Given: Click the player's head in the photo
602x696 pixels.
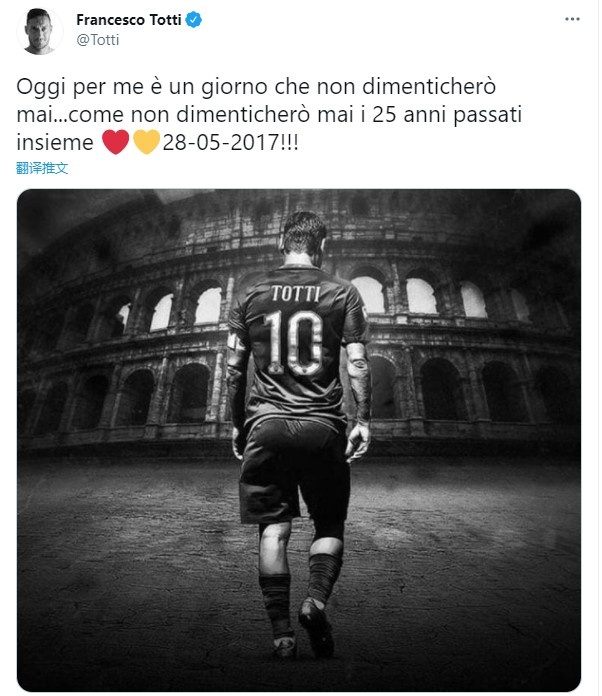Looking at the screenshot, I should click(305, 238).
